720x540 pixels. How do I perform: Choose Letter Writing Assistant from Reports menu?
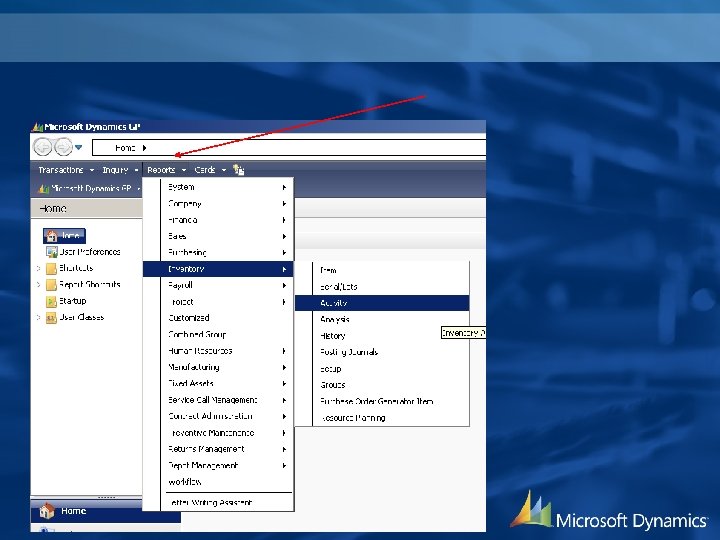218,502
